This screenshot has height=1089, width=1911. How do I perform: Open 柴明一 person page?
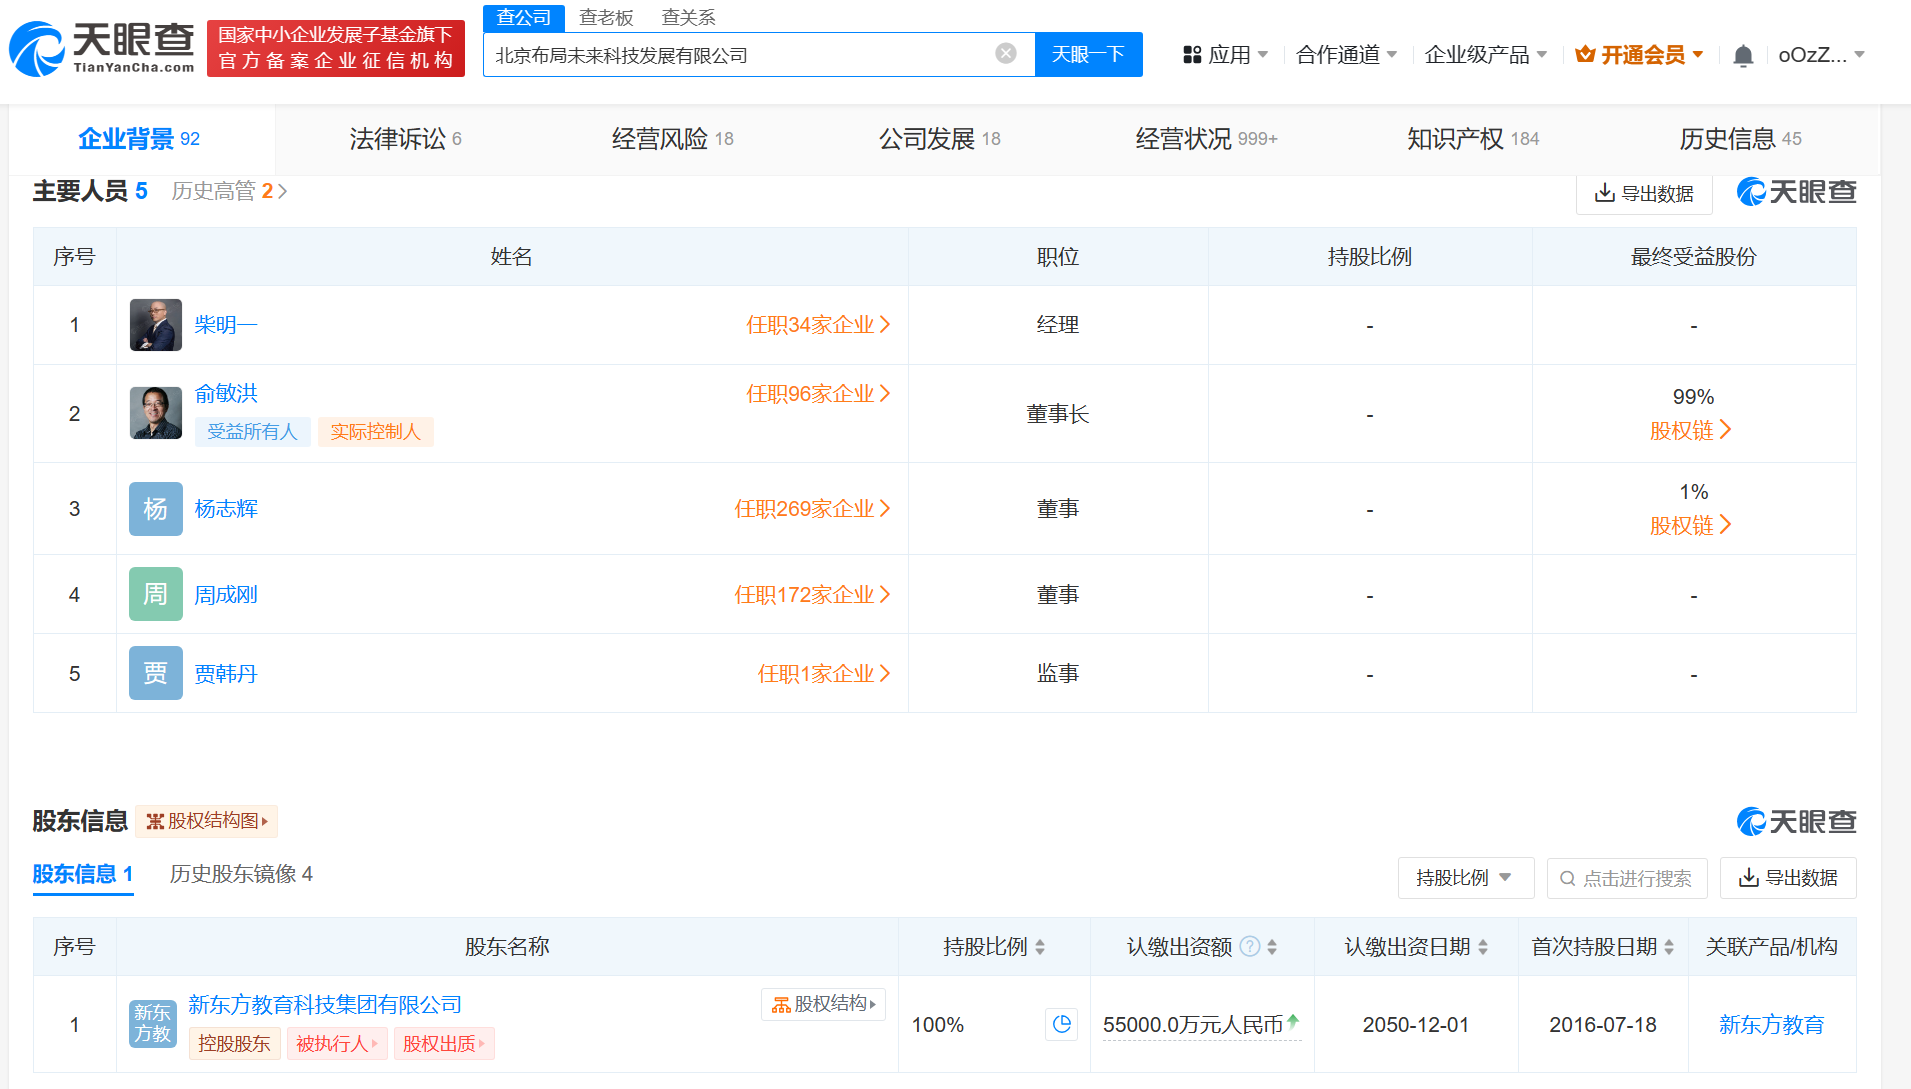tap(225, 325)
